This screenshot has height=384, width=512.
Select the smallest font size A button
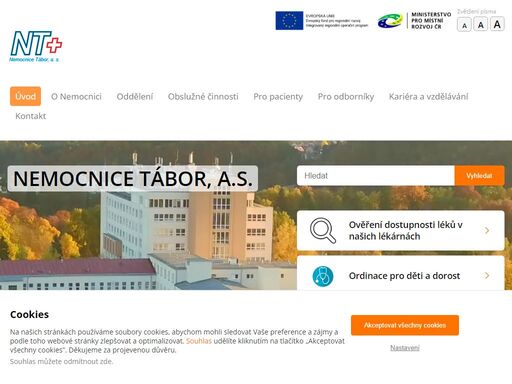464,25
